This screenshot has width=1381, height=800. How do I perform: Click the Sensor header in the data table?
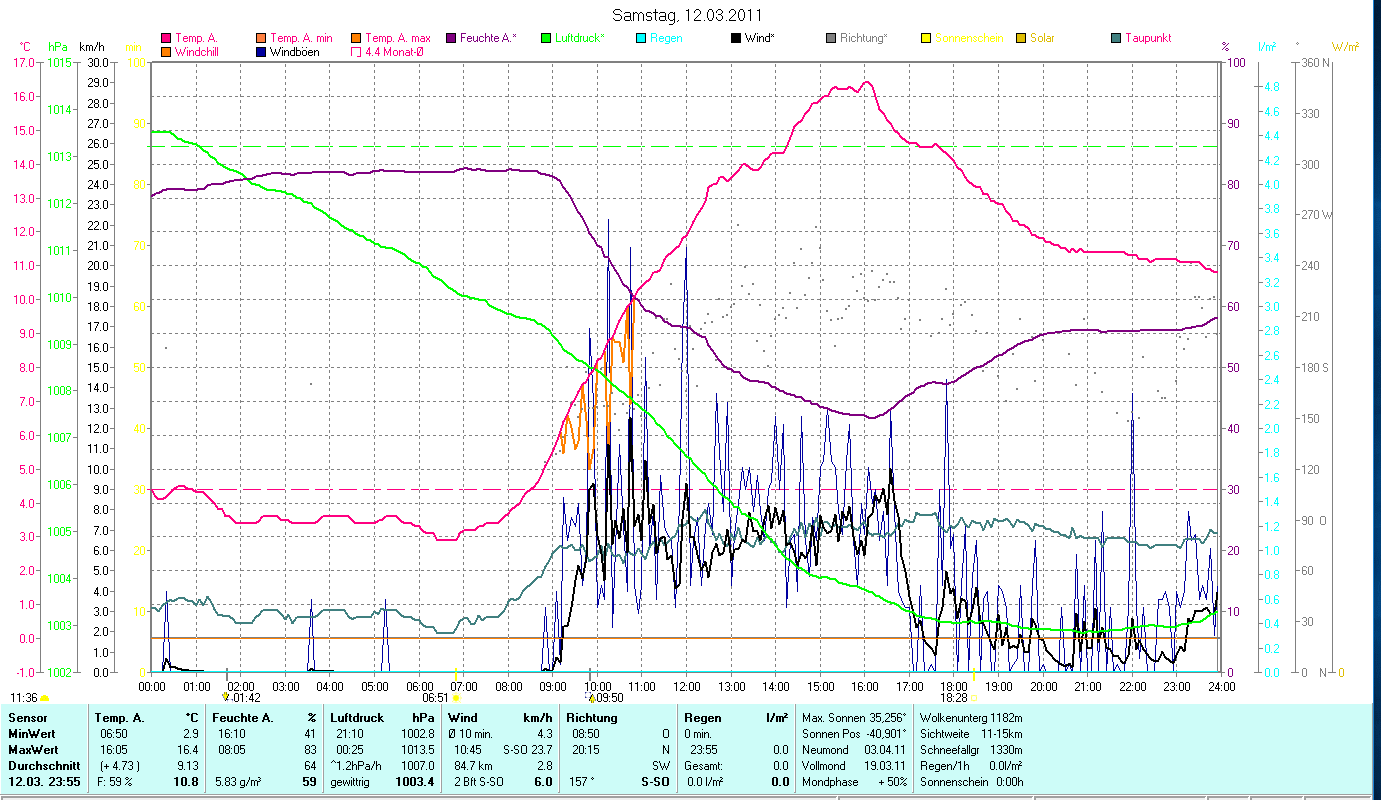tap(26, 718)
